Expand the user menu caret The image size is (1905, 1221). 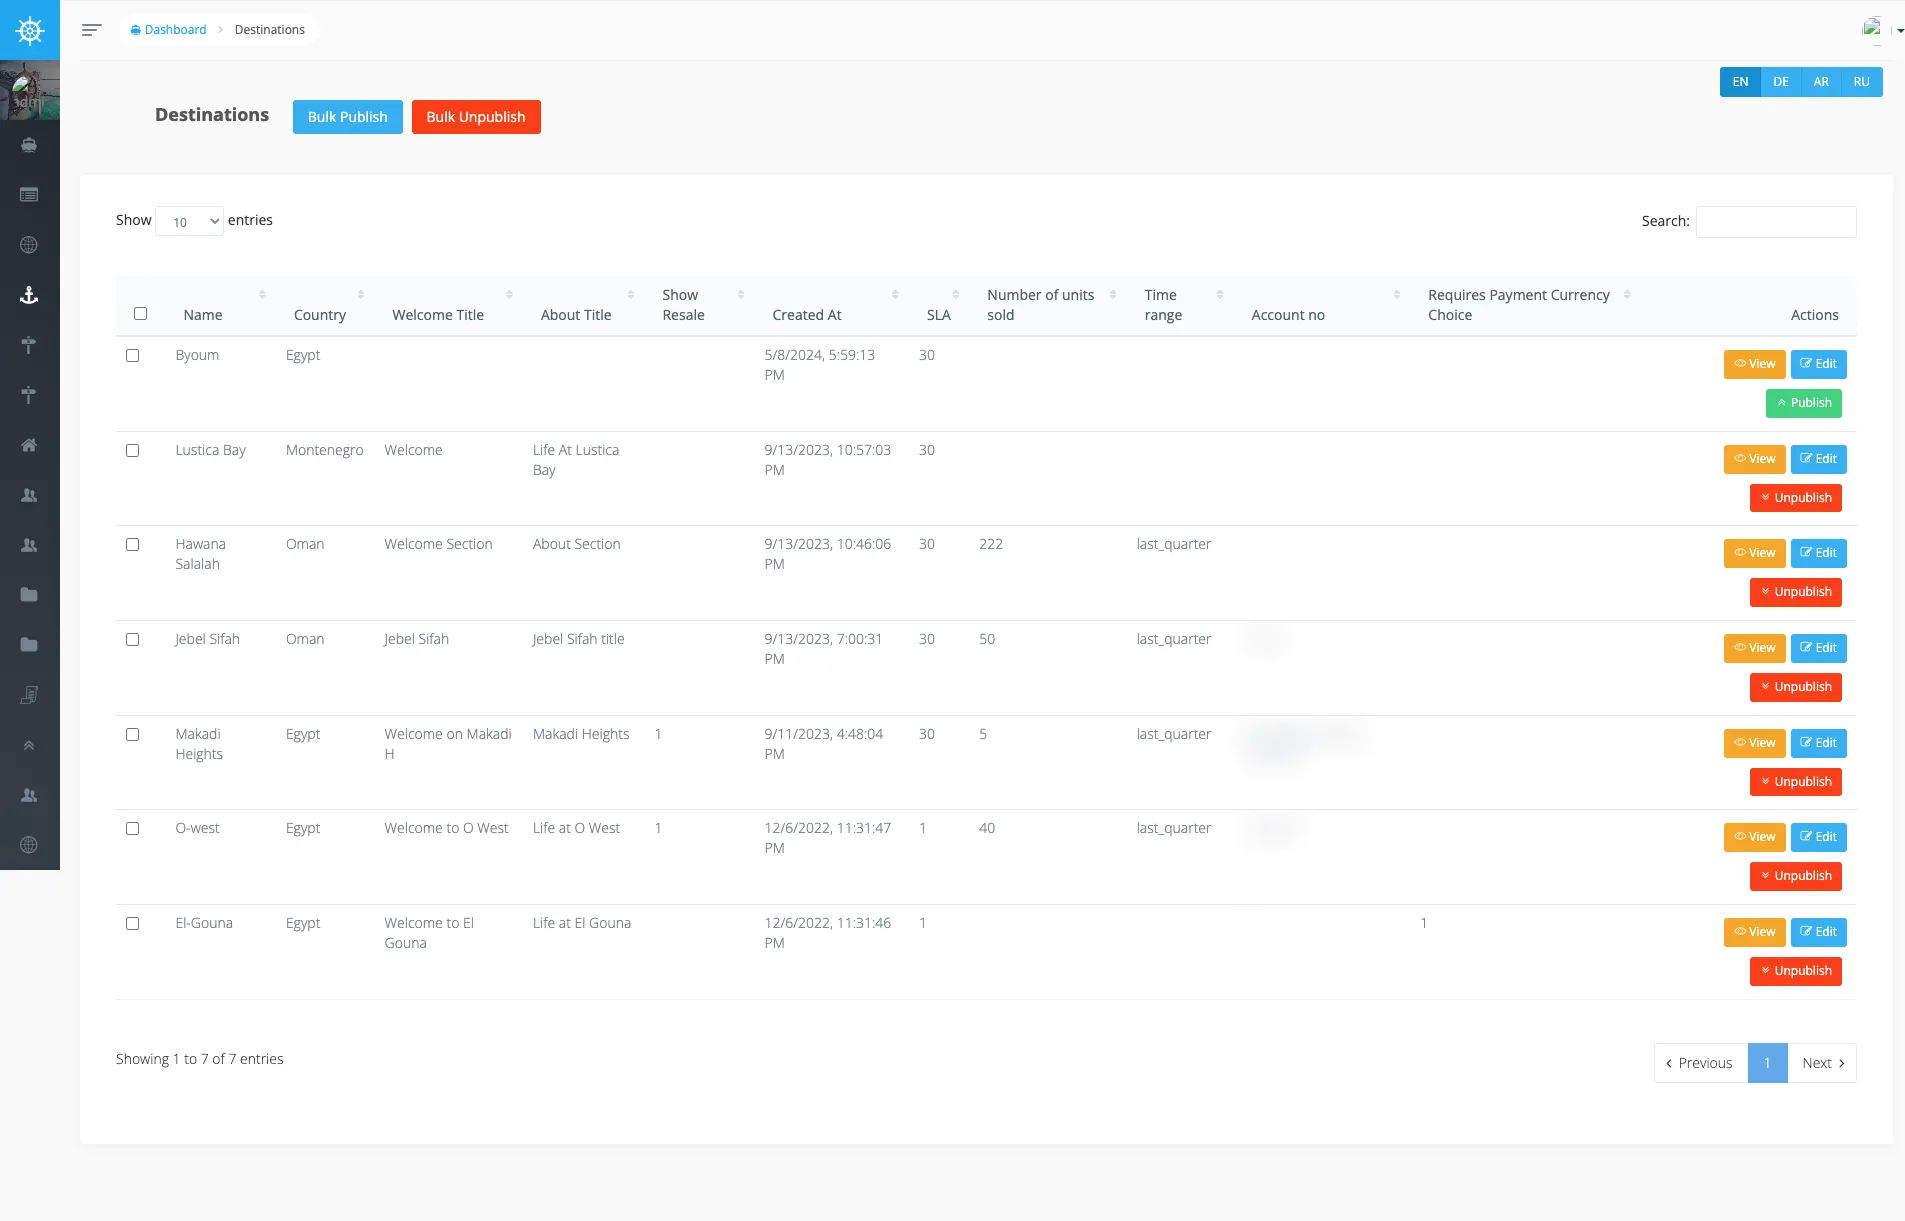pos(1900,31)
